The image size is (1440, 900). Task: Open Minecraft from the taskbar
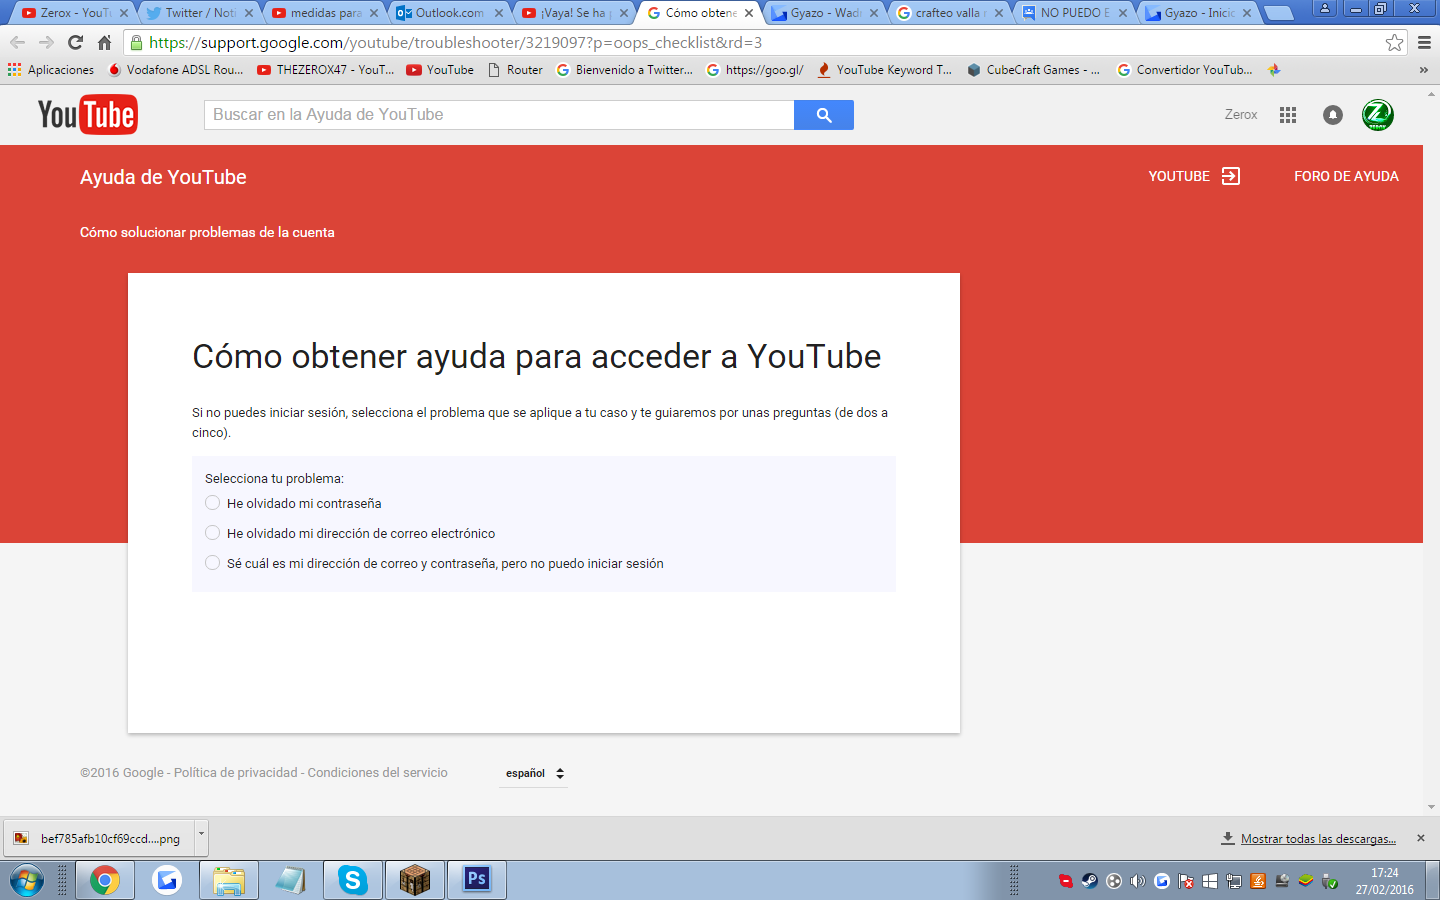pos(414,880)
